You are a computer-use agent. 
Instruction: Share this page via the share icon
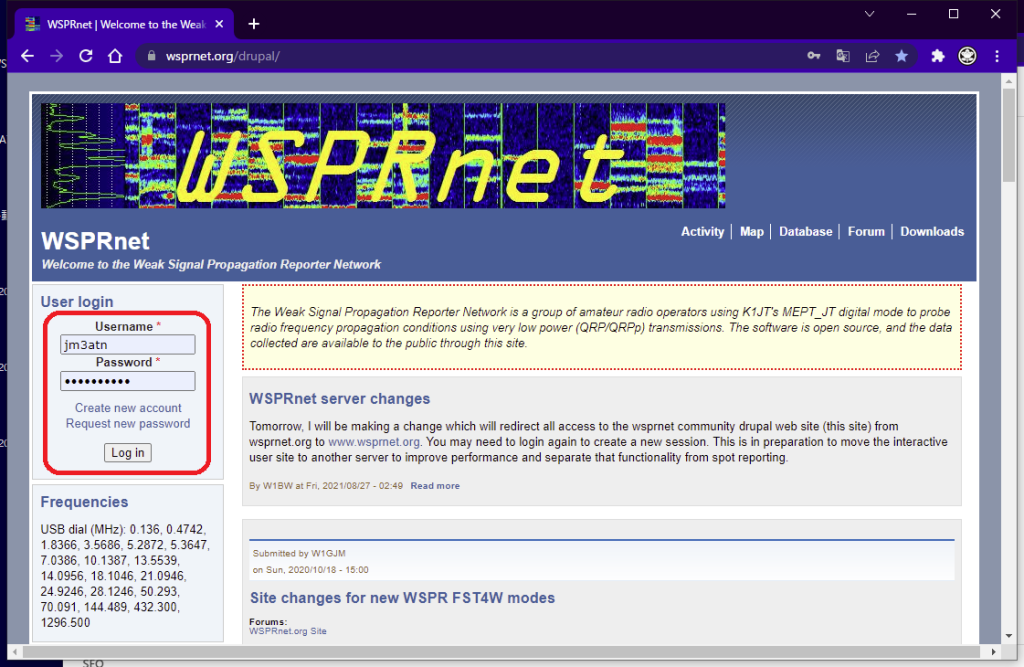871,56
